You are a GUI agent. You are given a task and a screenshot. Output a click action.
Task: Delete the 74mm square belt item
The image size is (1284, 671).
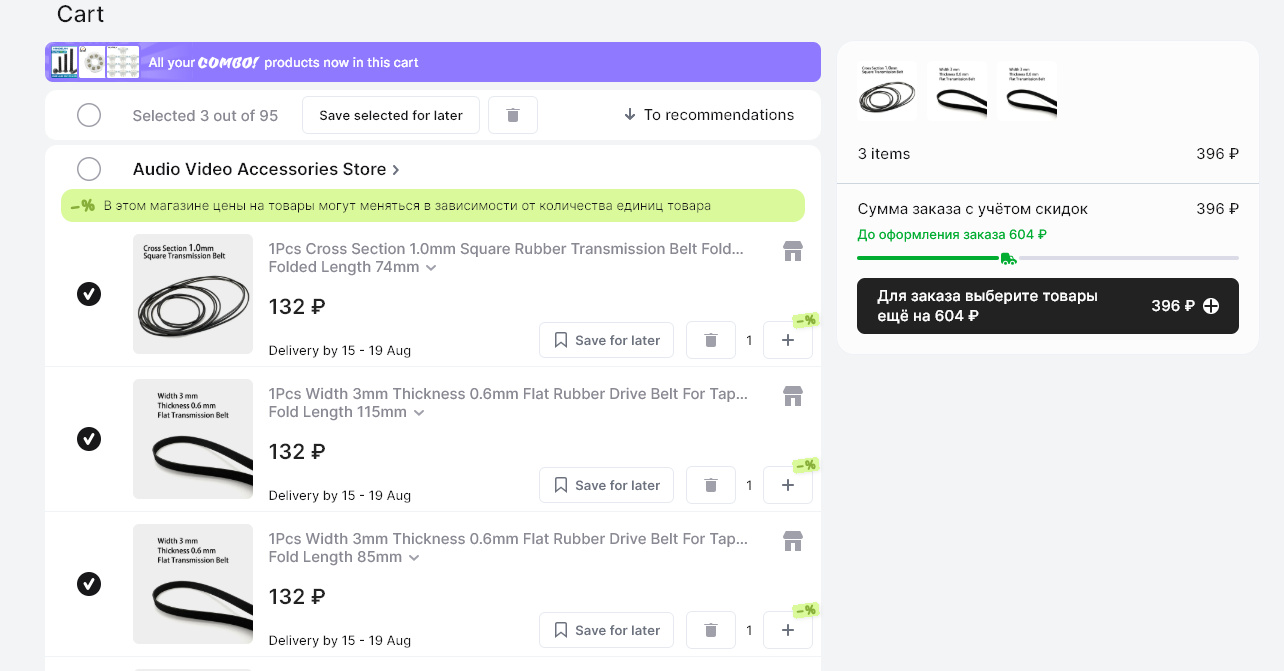pos(711,340)
